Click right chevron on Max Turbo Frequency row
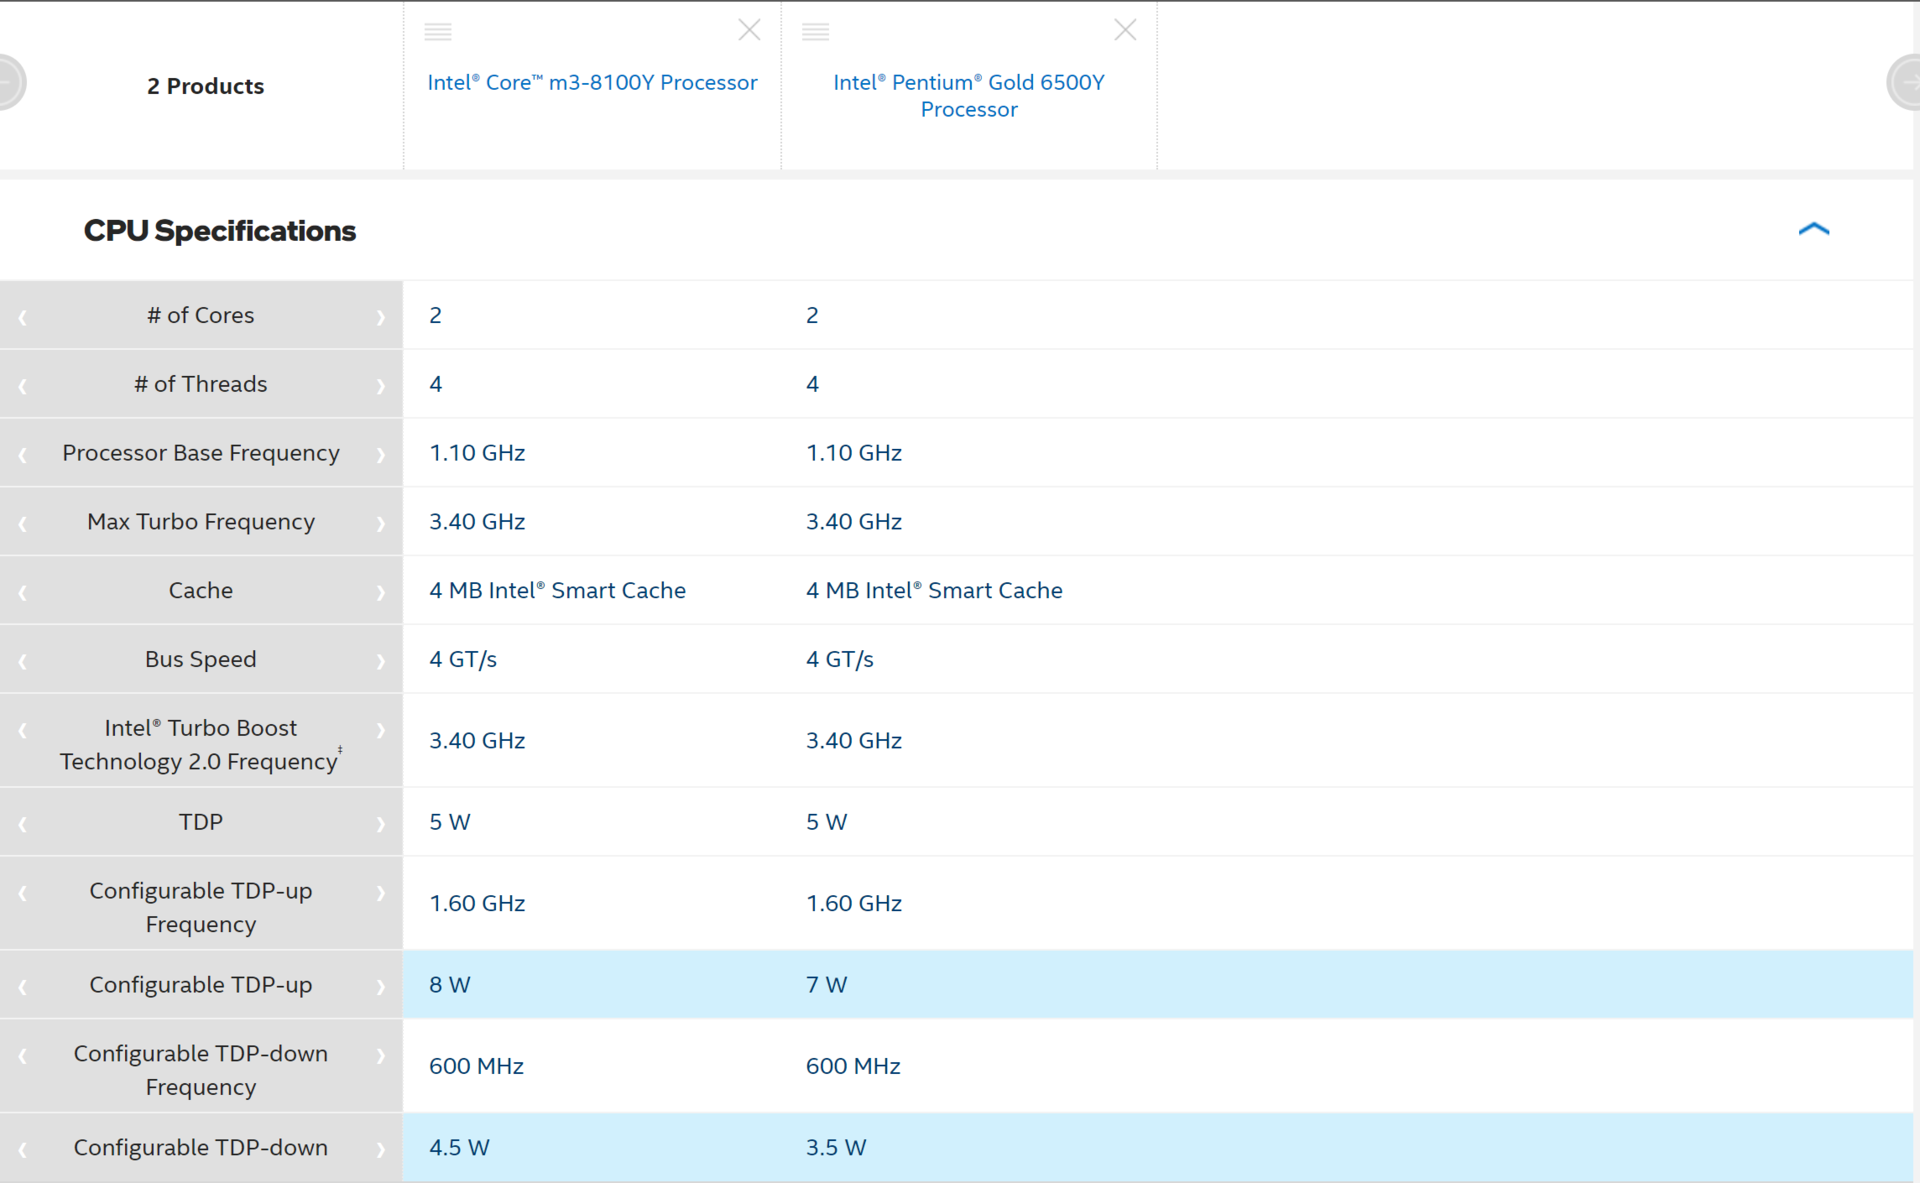 (x=380, y=524)
